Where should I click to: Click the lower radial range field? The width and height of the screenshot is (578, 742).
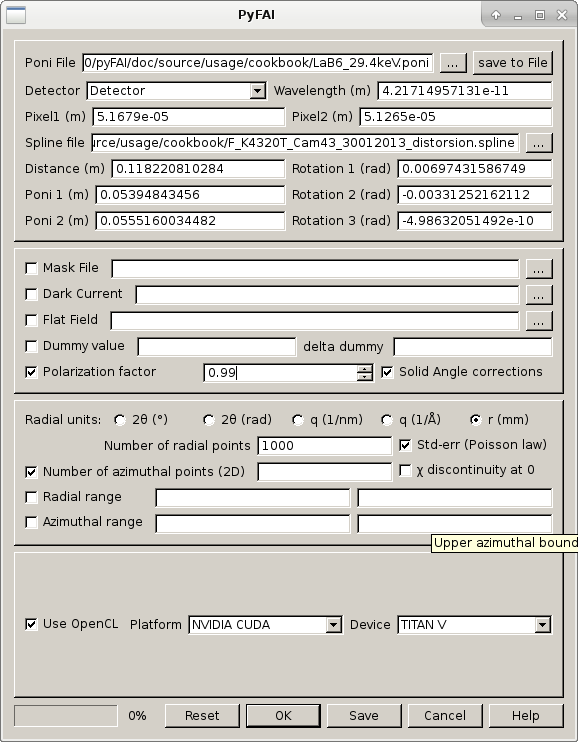tap(253, 498)
